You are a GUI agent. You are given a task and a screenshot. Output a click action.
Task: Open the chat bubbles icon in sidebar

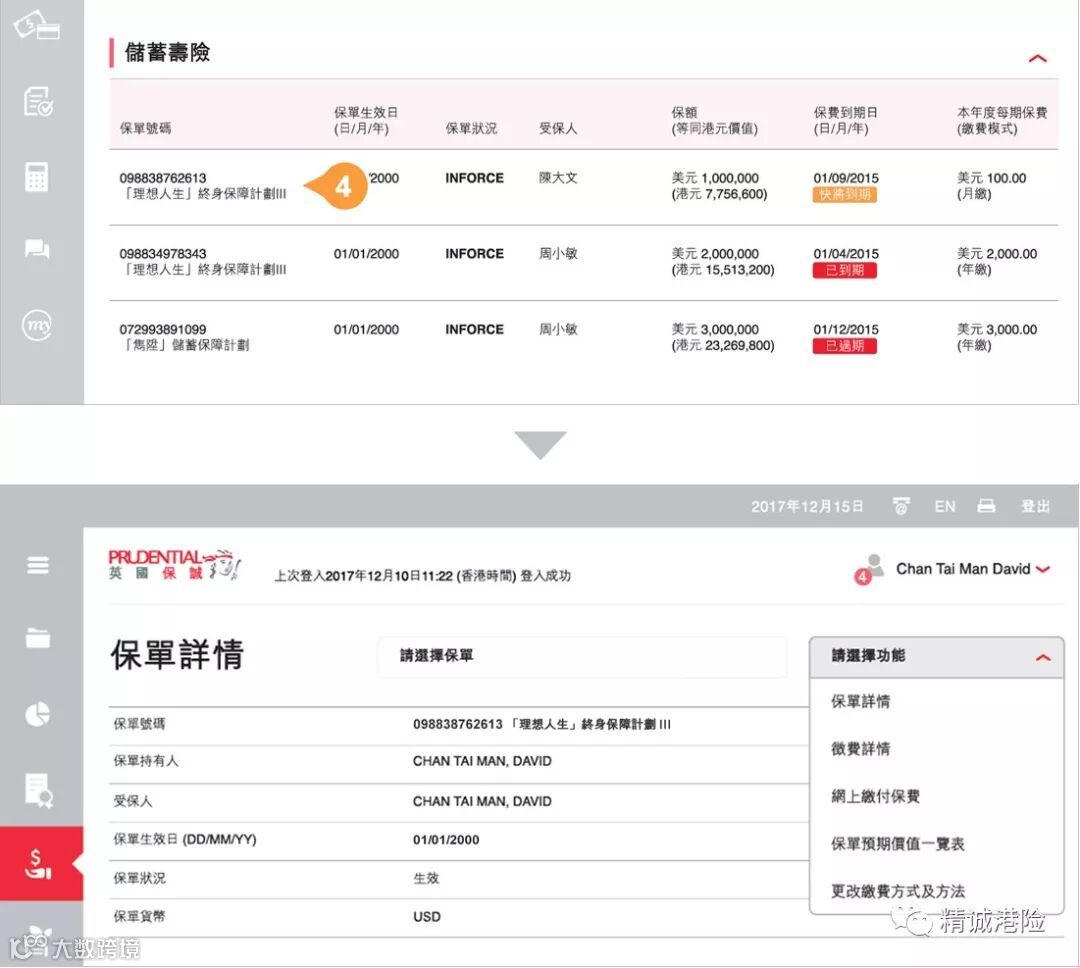coord(37,249)
